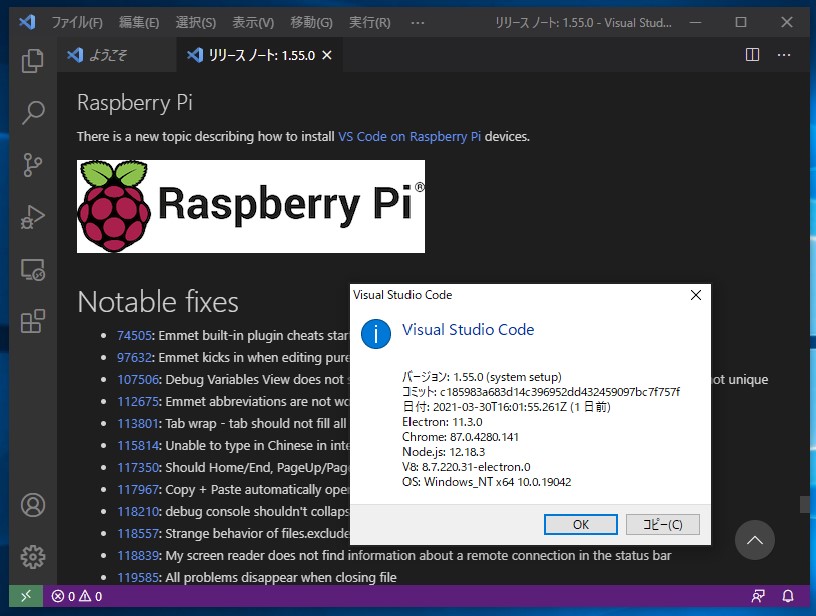
Task: Open the Explorer view icon
Action: pyautogui.click(x=32, y=61)
